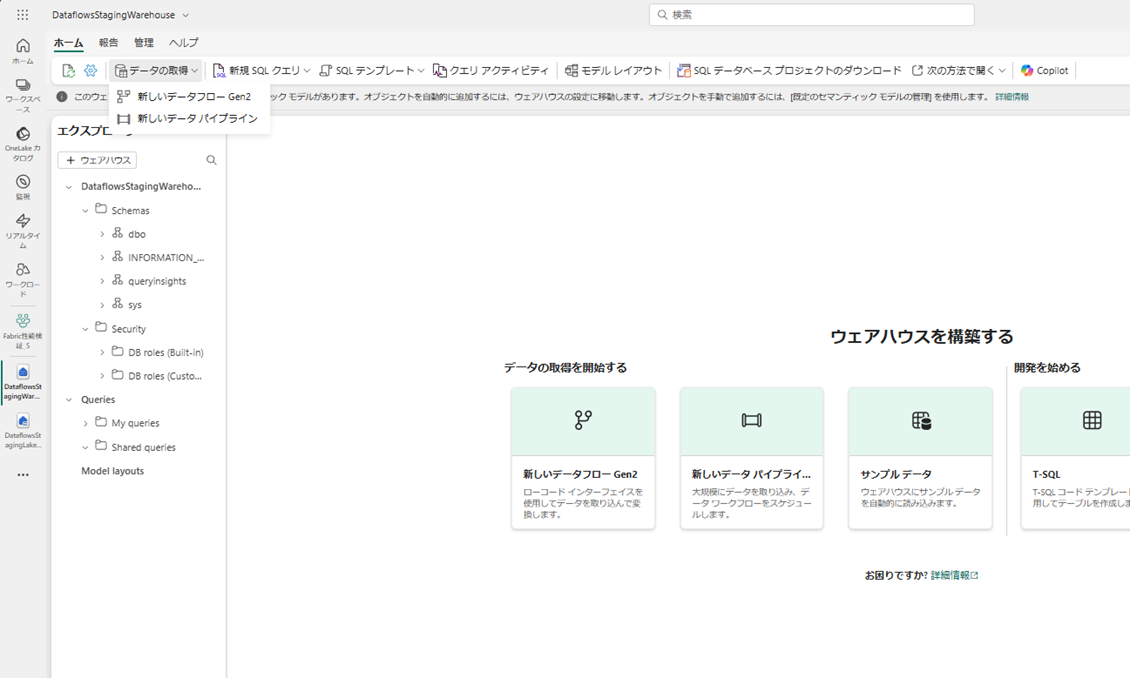The height and width of the screenshot is (678, 1130).
Task: Expand the dbo schema
Action: (x=102, y=234)
